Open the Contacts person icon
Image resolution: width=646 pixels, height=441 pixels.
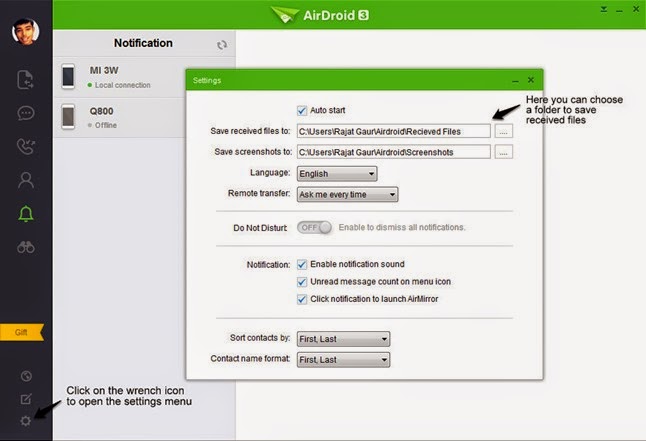point(26,180)
